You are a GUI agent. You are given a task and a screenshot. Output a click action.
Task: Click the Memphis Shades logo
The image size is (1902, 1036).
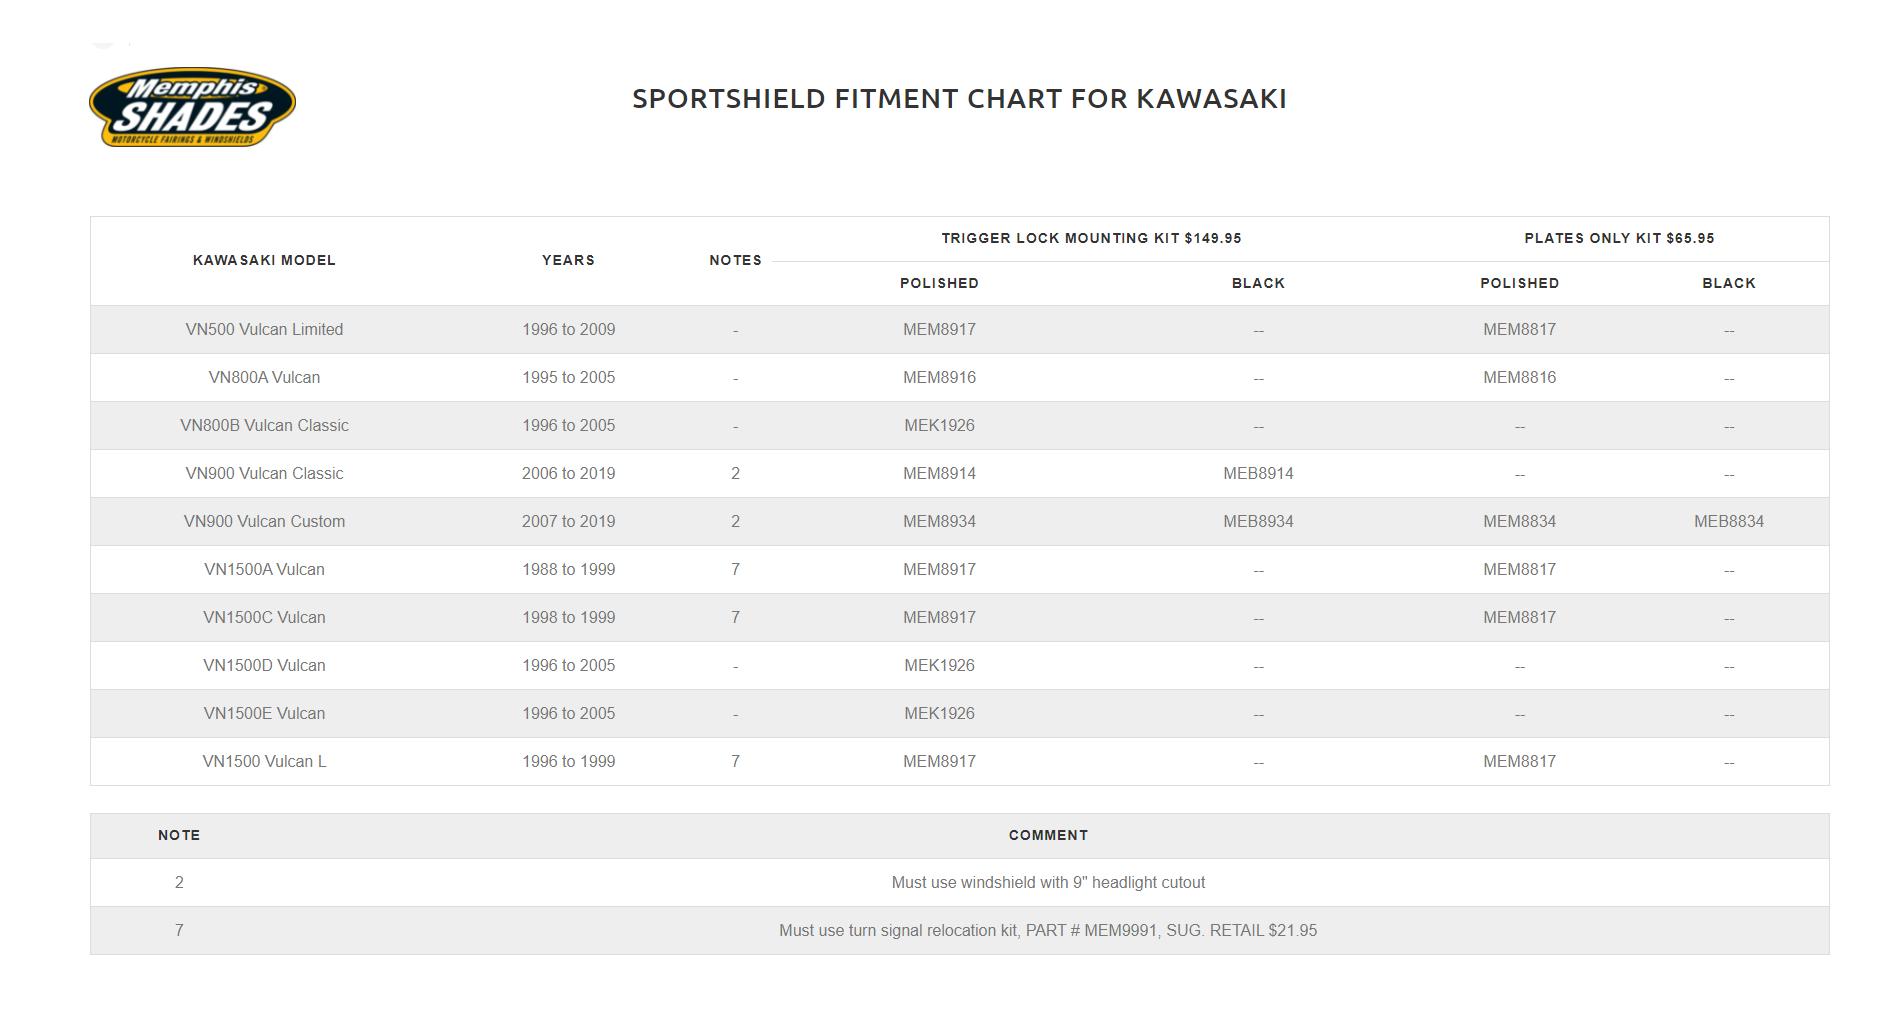tap(192, 108)
